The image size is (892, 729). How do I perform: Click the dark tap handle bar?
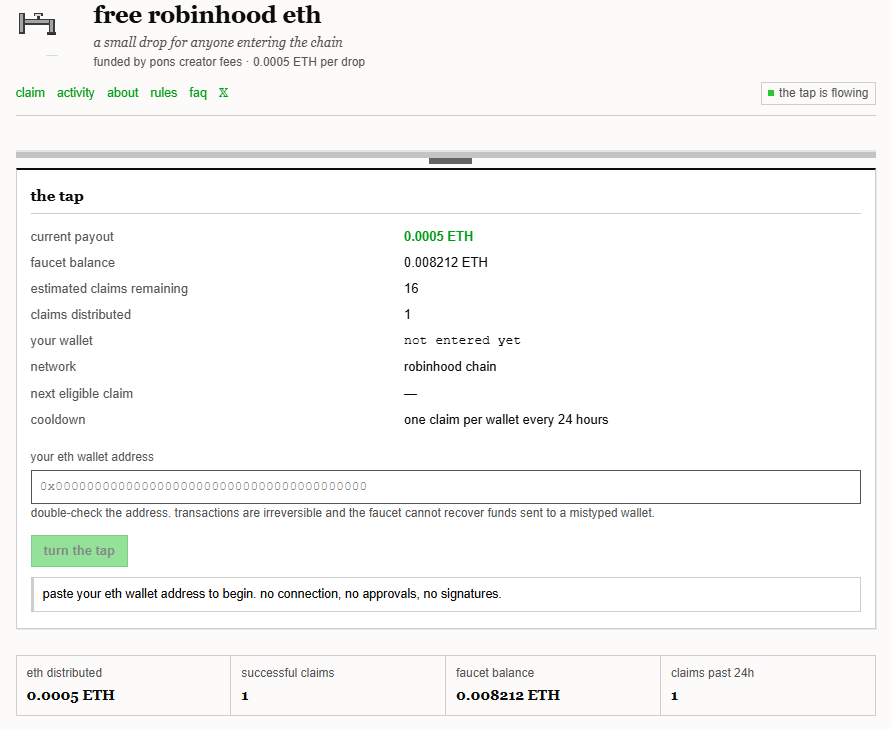click(x=450, y=161)
